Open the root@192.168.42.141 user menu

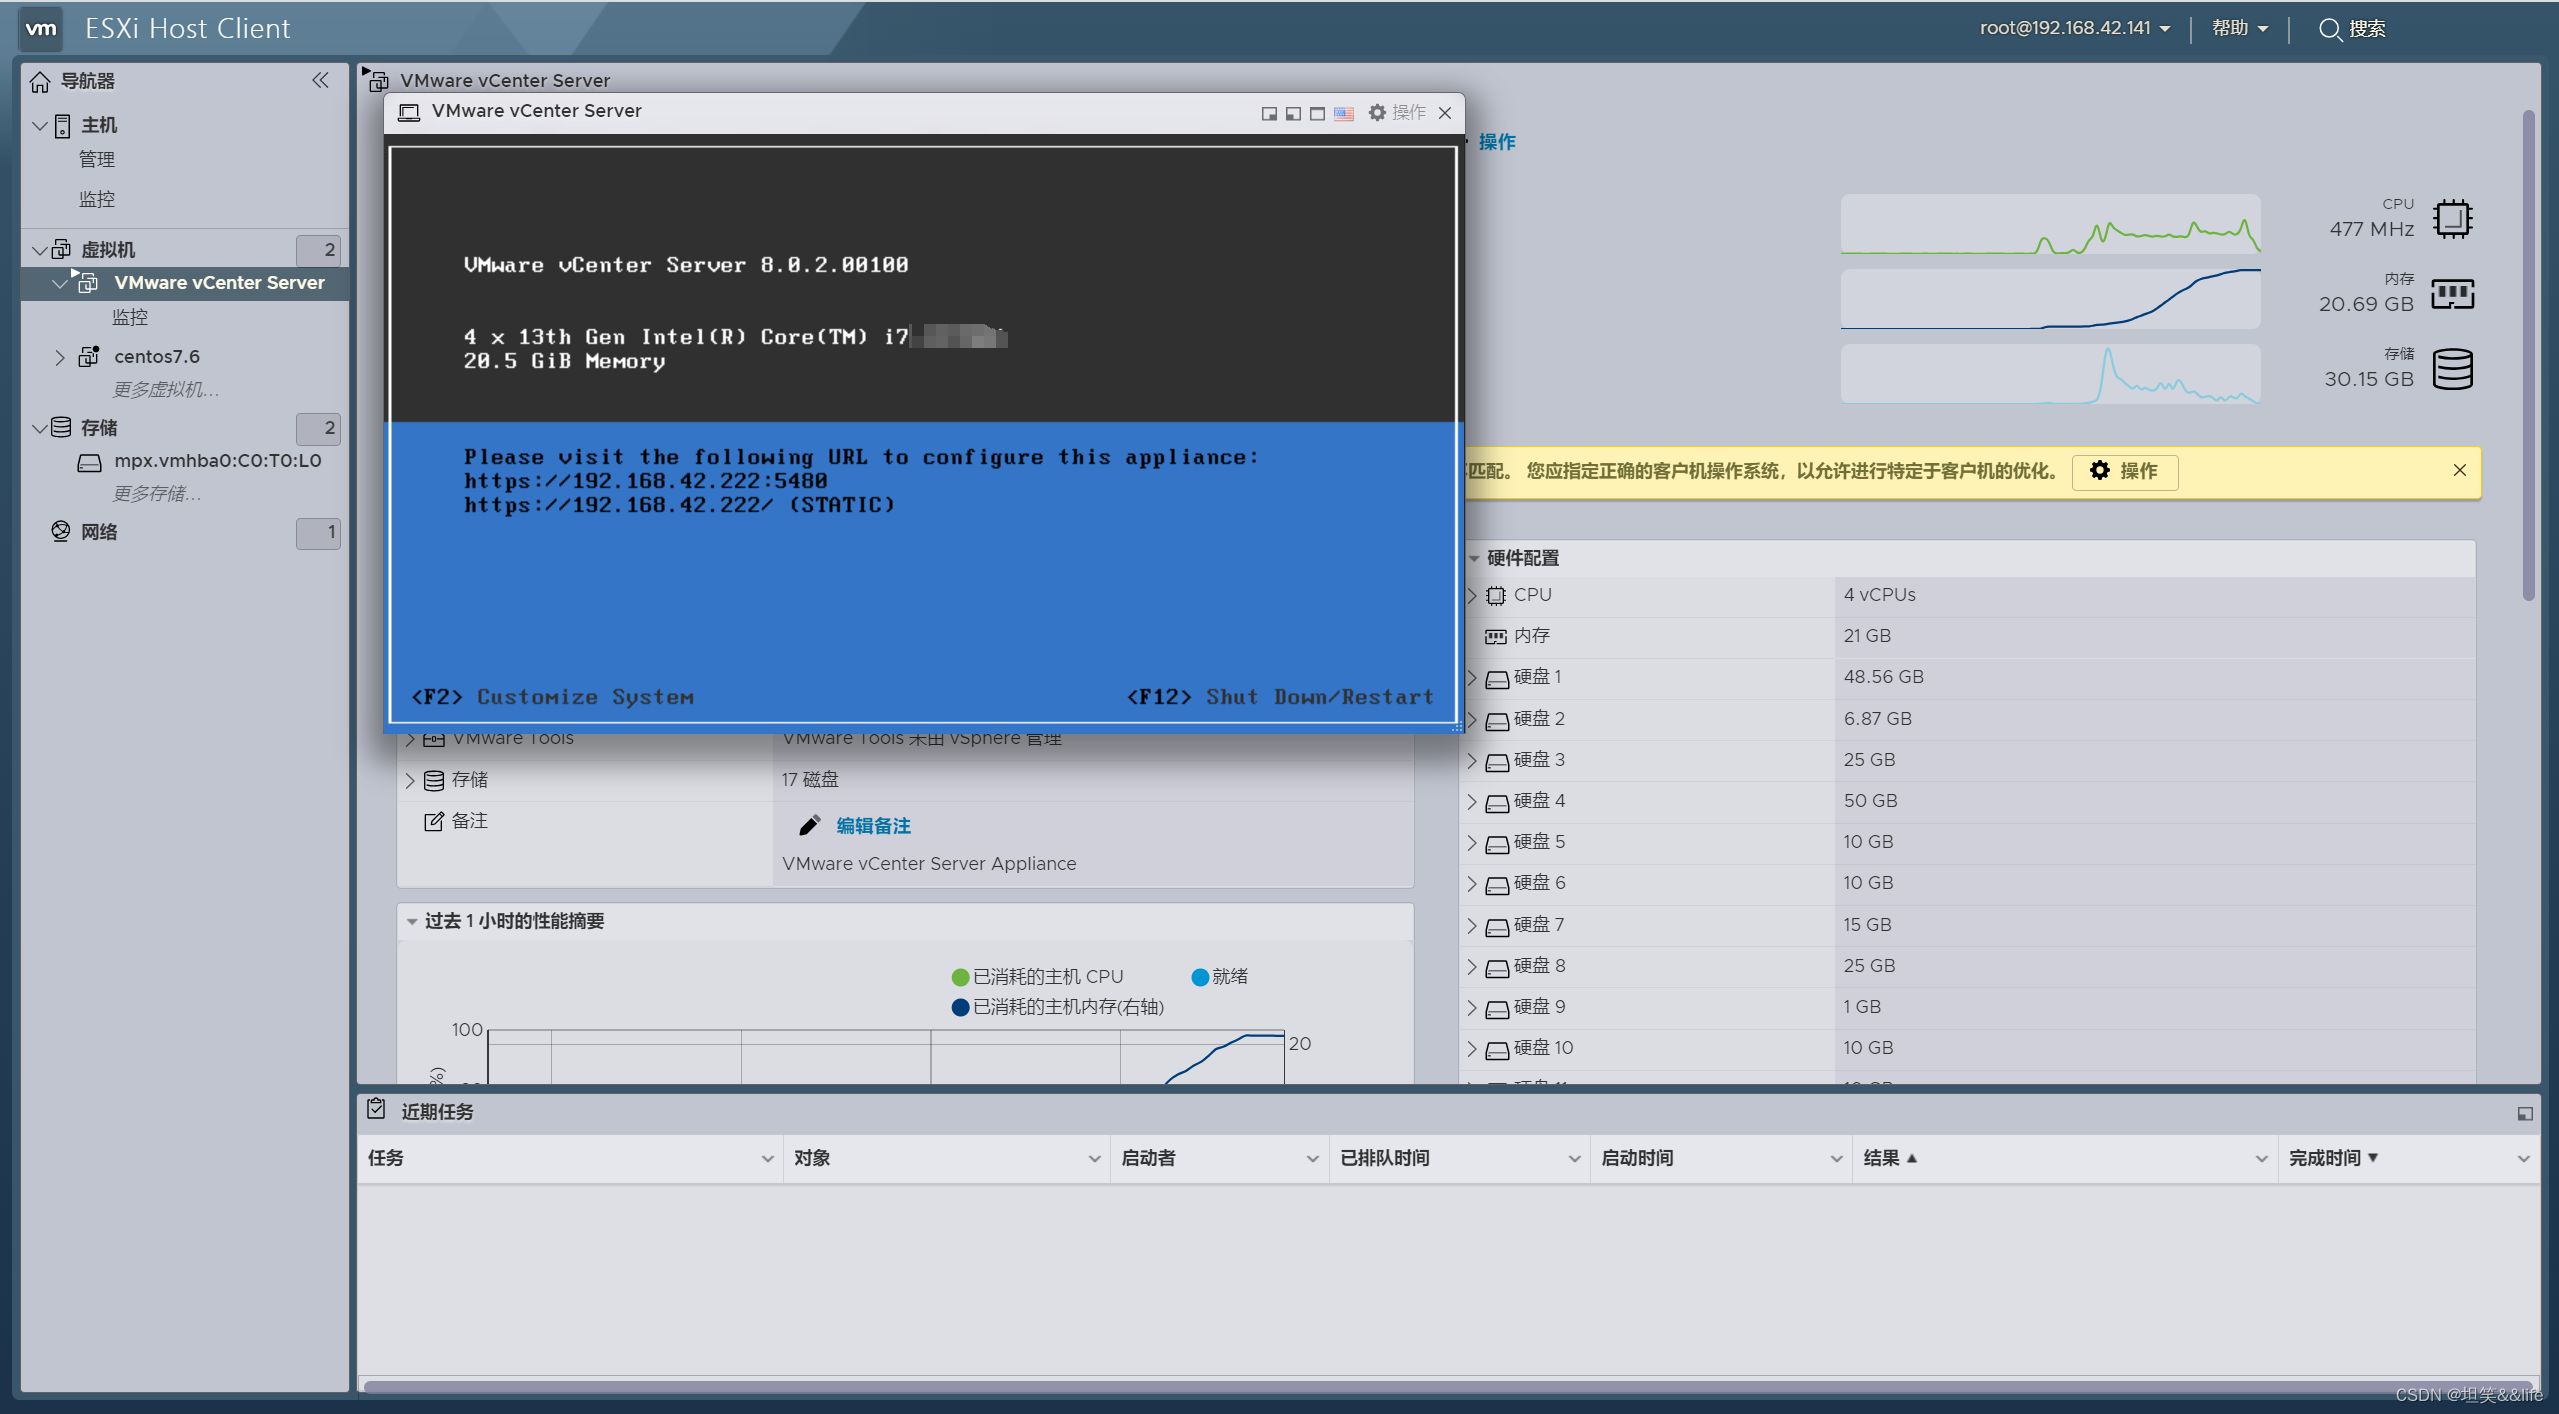(2074, 28)
